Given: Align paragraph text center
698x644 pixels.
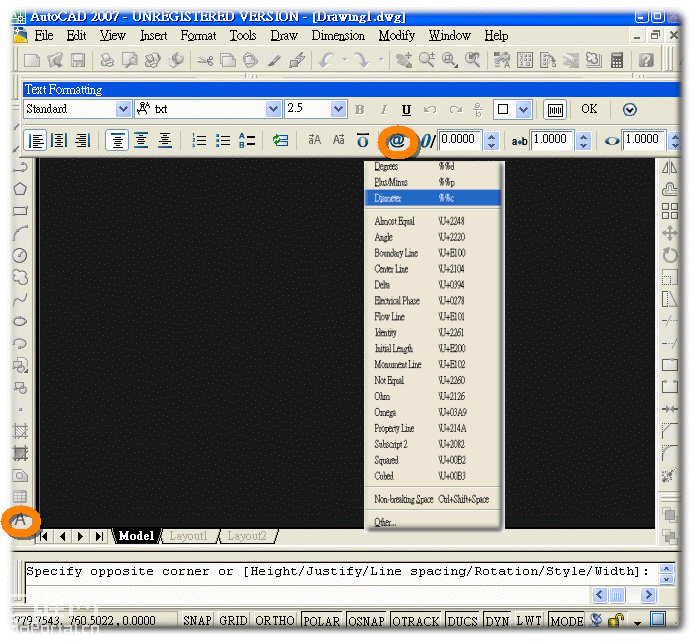Looking at the screenshot, I should click(59, 141).
